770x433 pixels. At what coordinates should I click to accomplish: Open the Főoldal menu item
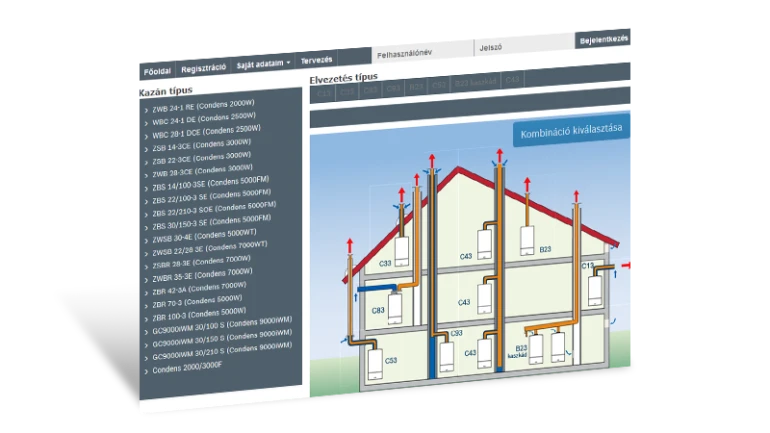[157, 72]
